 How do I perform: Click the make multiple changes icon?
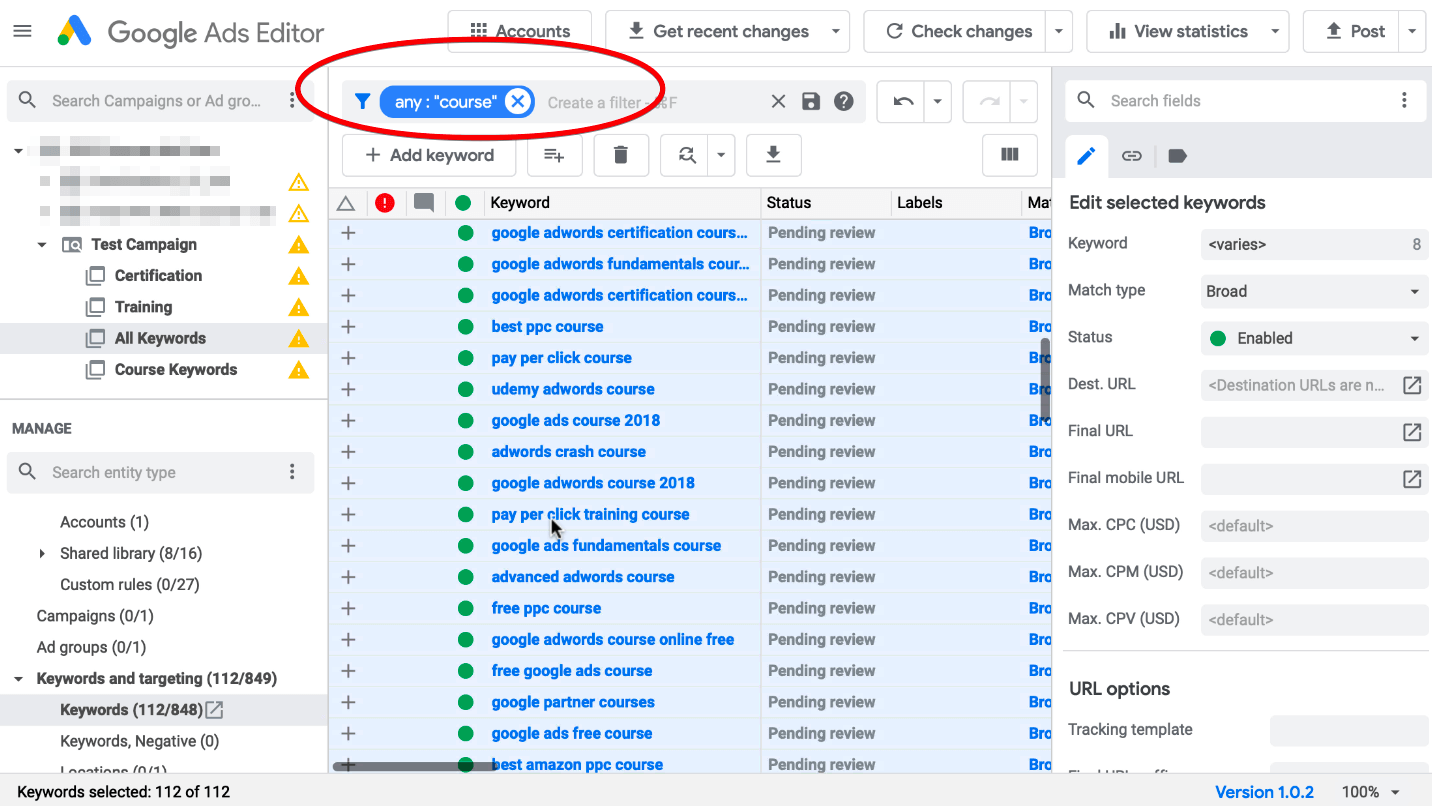554,155
